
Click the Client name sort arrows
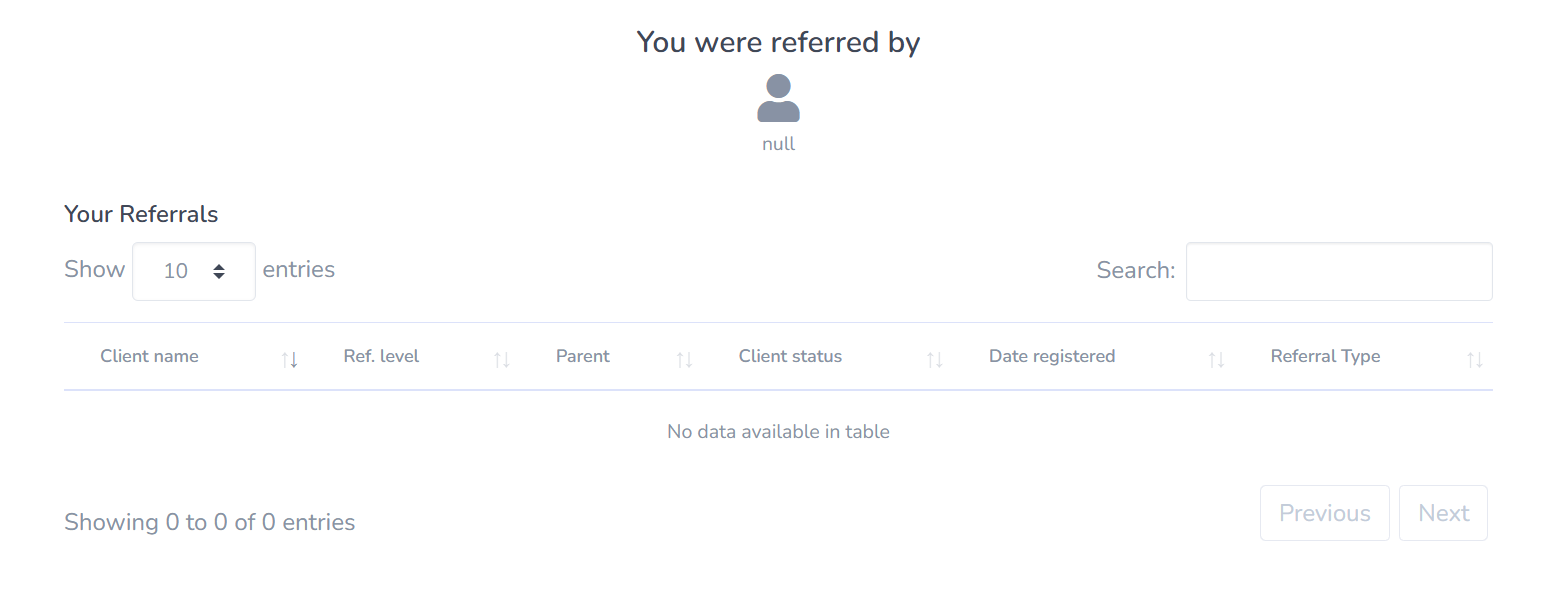click(290, 359)
